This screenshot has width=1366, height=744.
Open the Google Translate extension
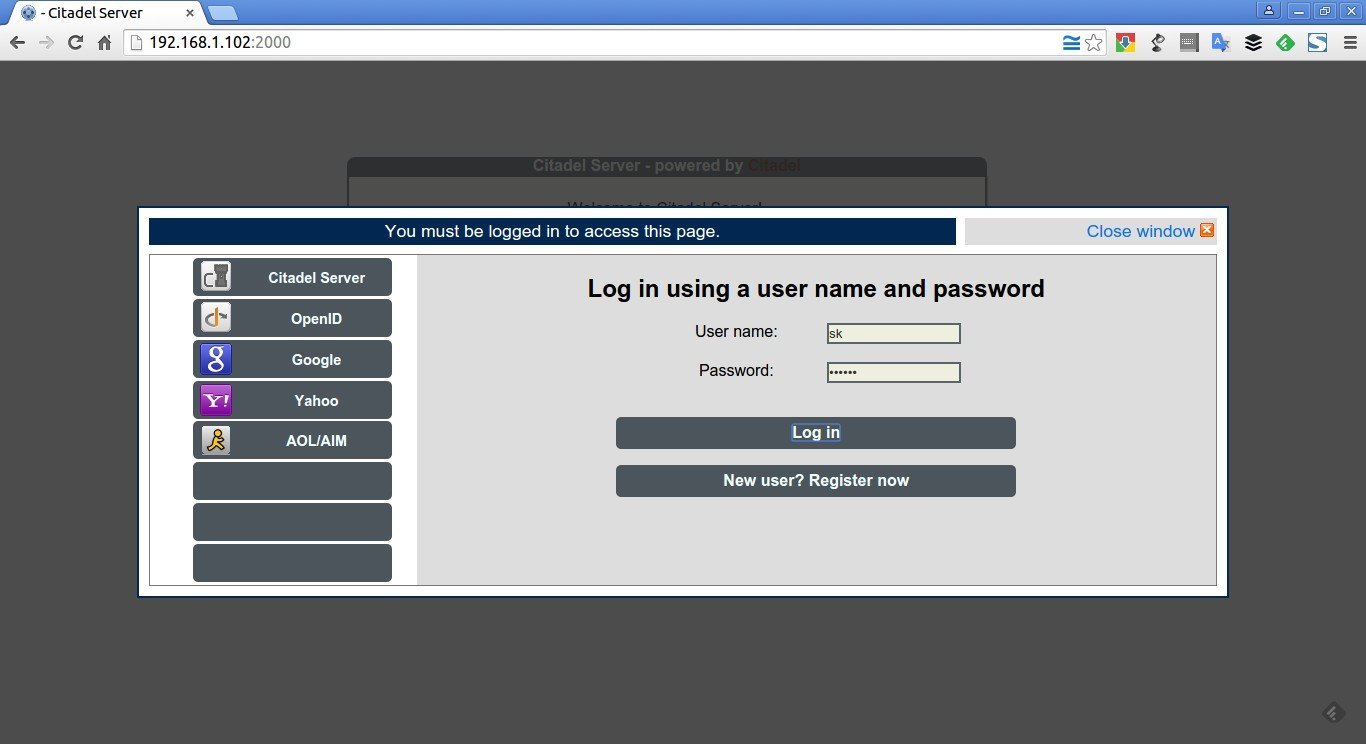point(1221,43)
